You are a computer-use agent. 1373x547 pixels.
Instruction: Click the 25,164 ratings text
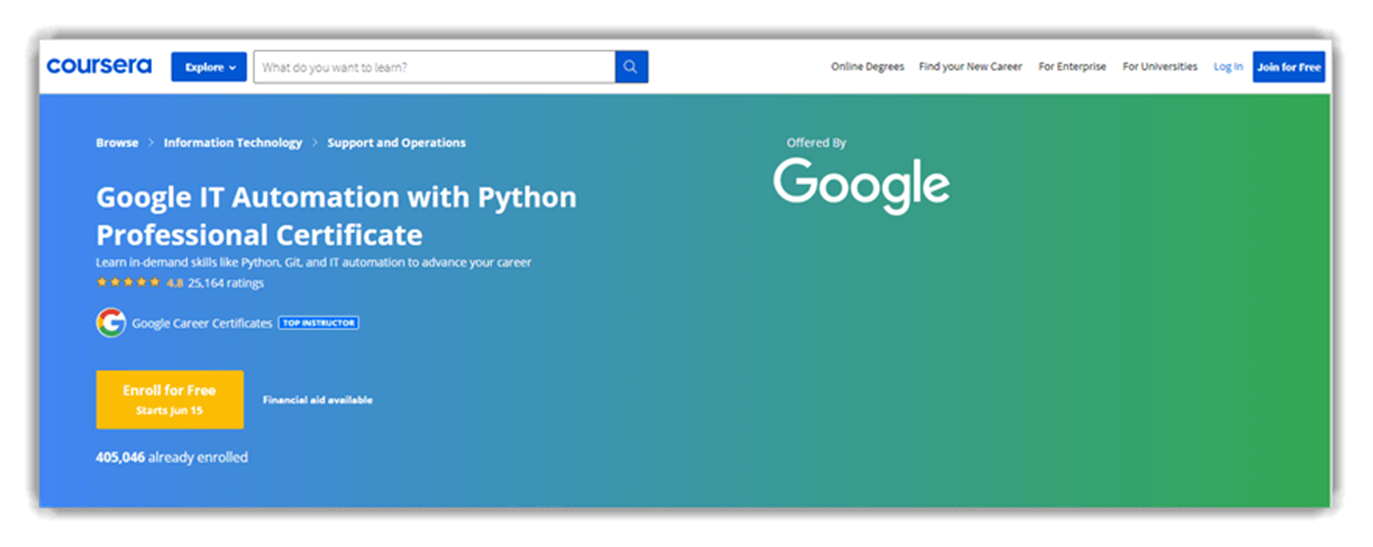[226, 283]
